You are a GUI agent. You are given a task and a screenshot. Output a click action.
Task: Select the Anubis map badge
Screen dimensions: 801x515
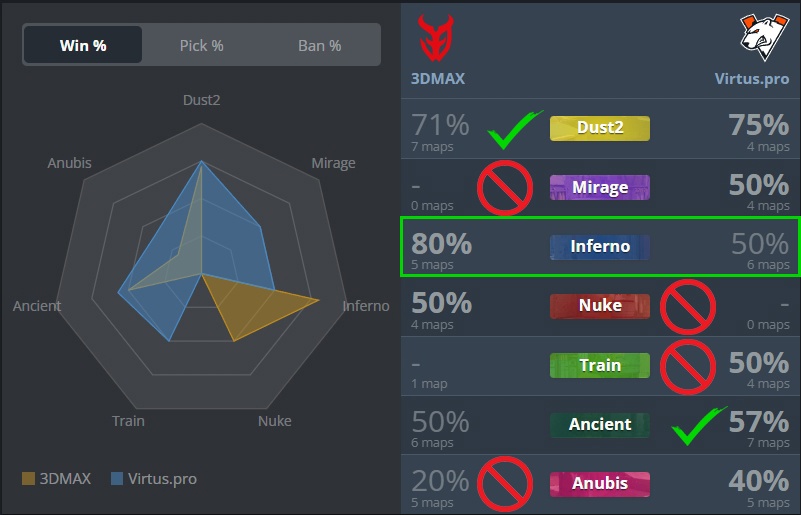(x=600, y=484)
